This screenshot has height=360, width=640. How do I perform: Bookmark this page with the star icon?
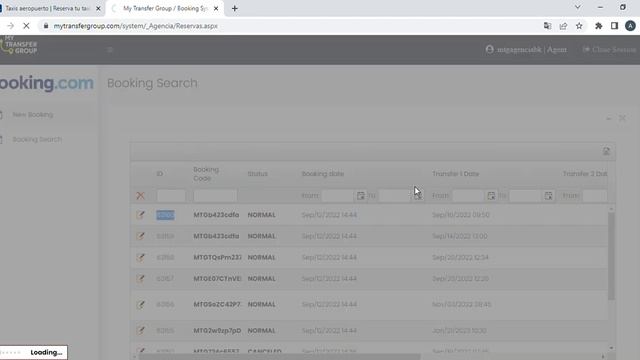(579, 26)
